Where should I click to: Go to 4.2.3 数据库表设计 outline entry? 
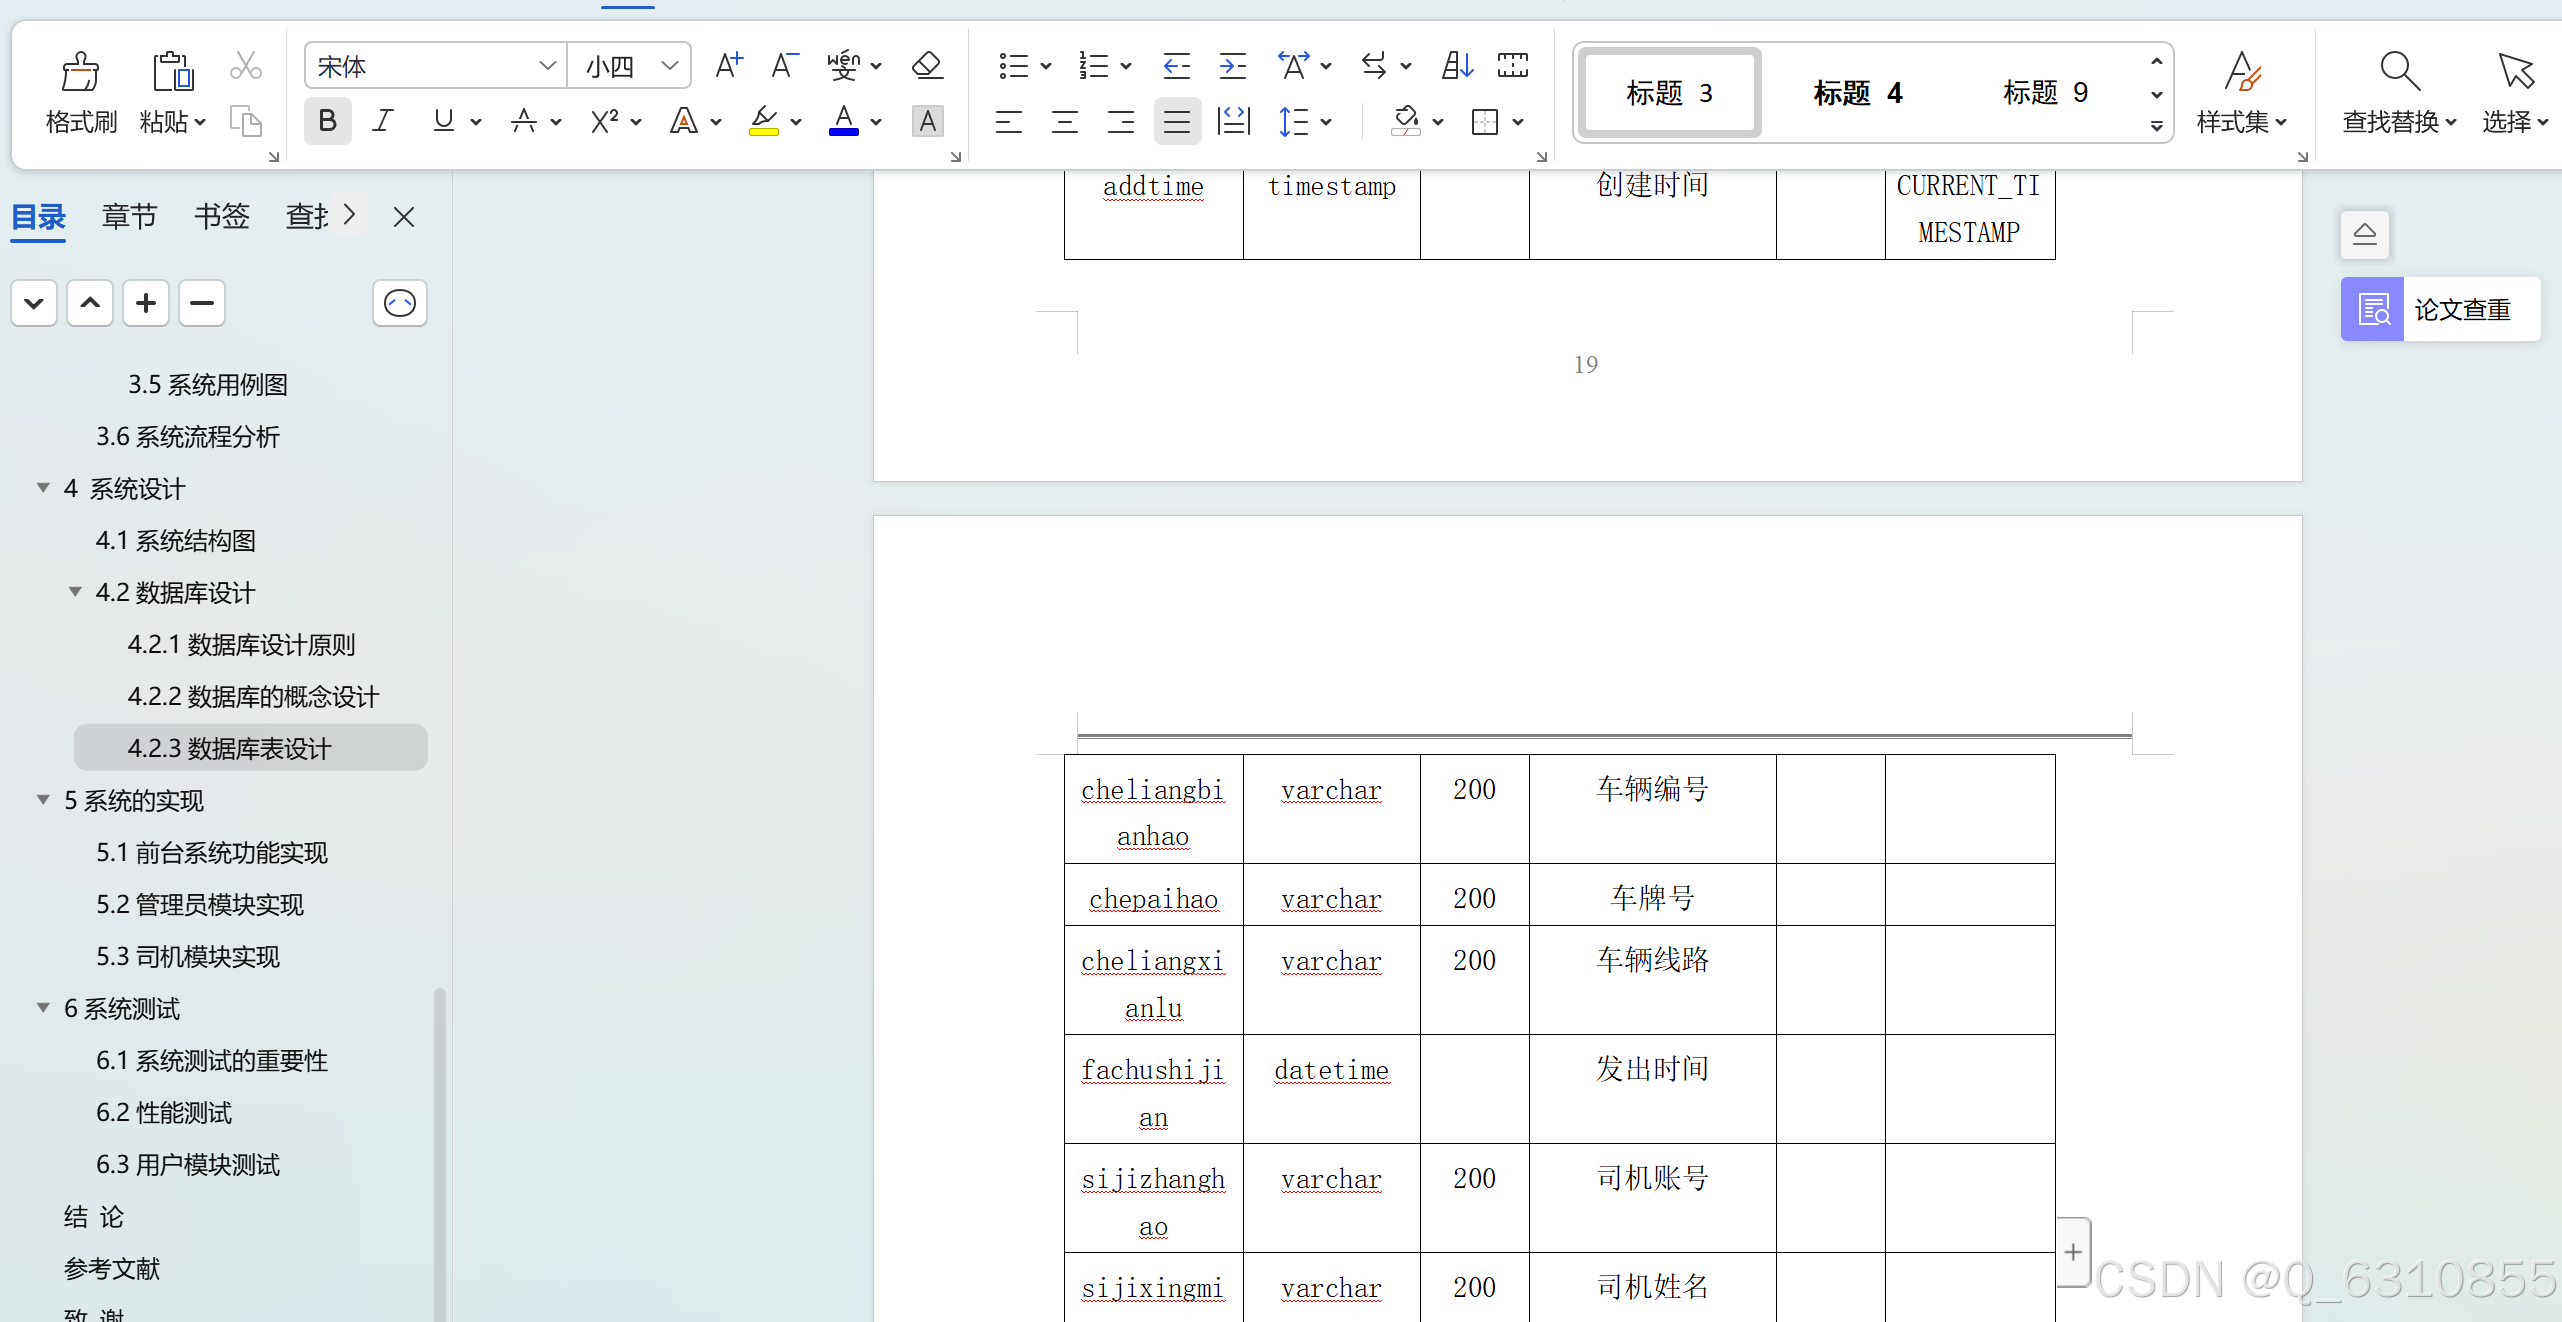(x=251, y=748)
